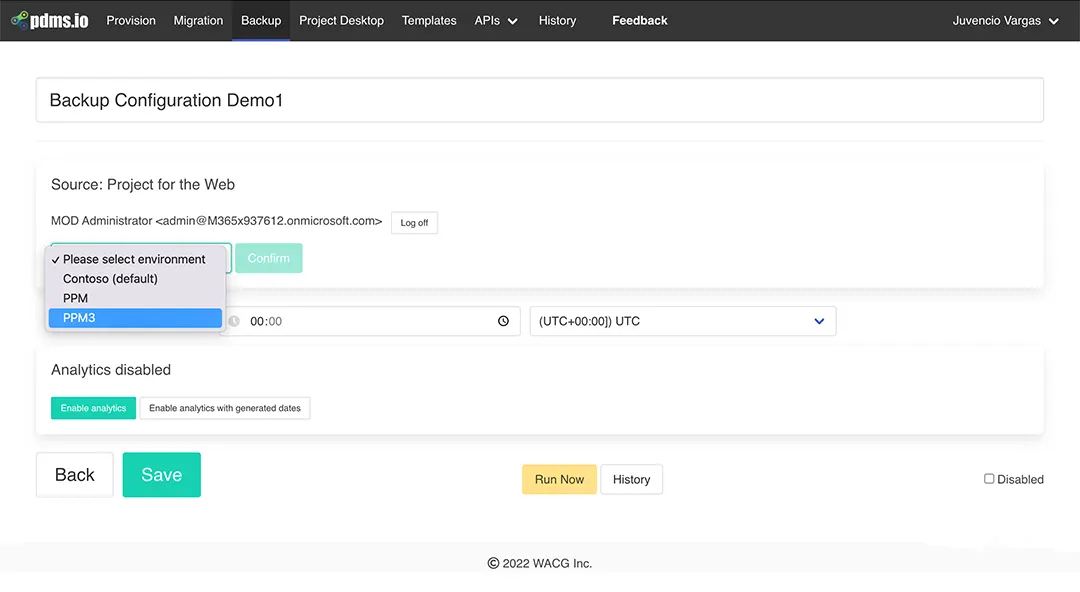Select the Contoso (default) environment
Image resolution: width=1080 pixels, height=592 pixels.
click(110, 278)
